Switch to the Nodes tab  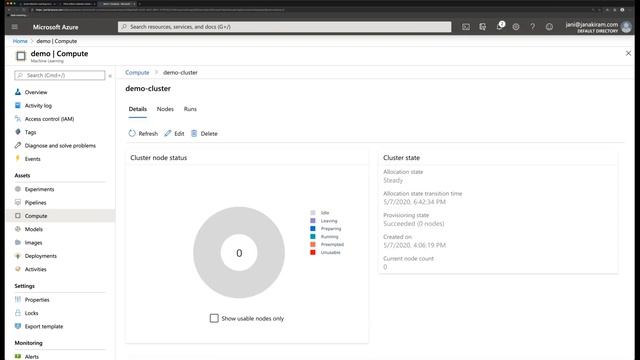(x=165, y=109)
